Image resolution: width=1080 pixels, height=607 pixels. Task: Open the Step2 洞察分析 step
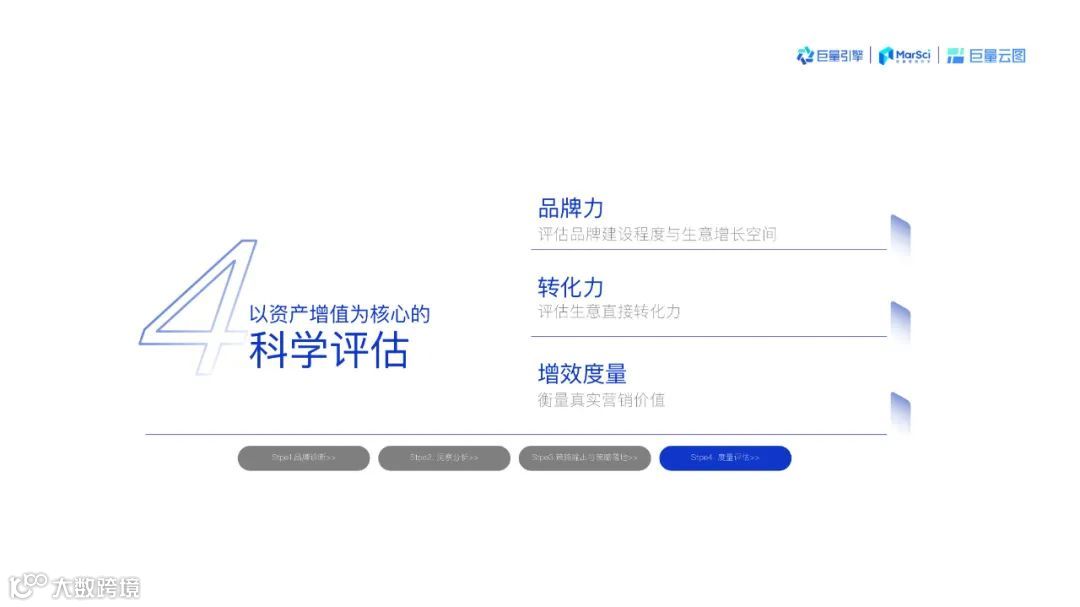tap(444, 457)
